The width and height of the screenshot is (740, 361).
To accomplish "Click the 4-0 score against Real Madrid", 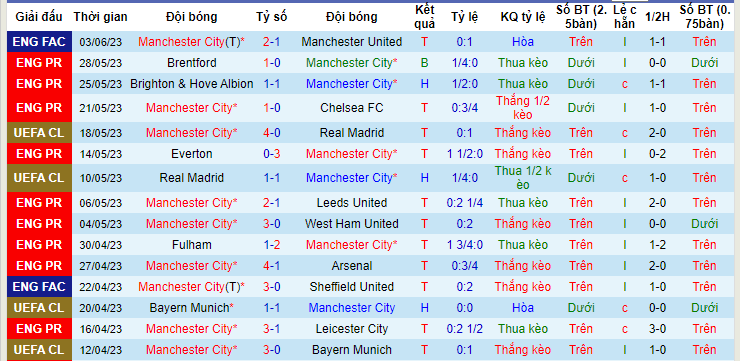I will tap(272, 133).
